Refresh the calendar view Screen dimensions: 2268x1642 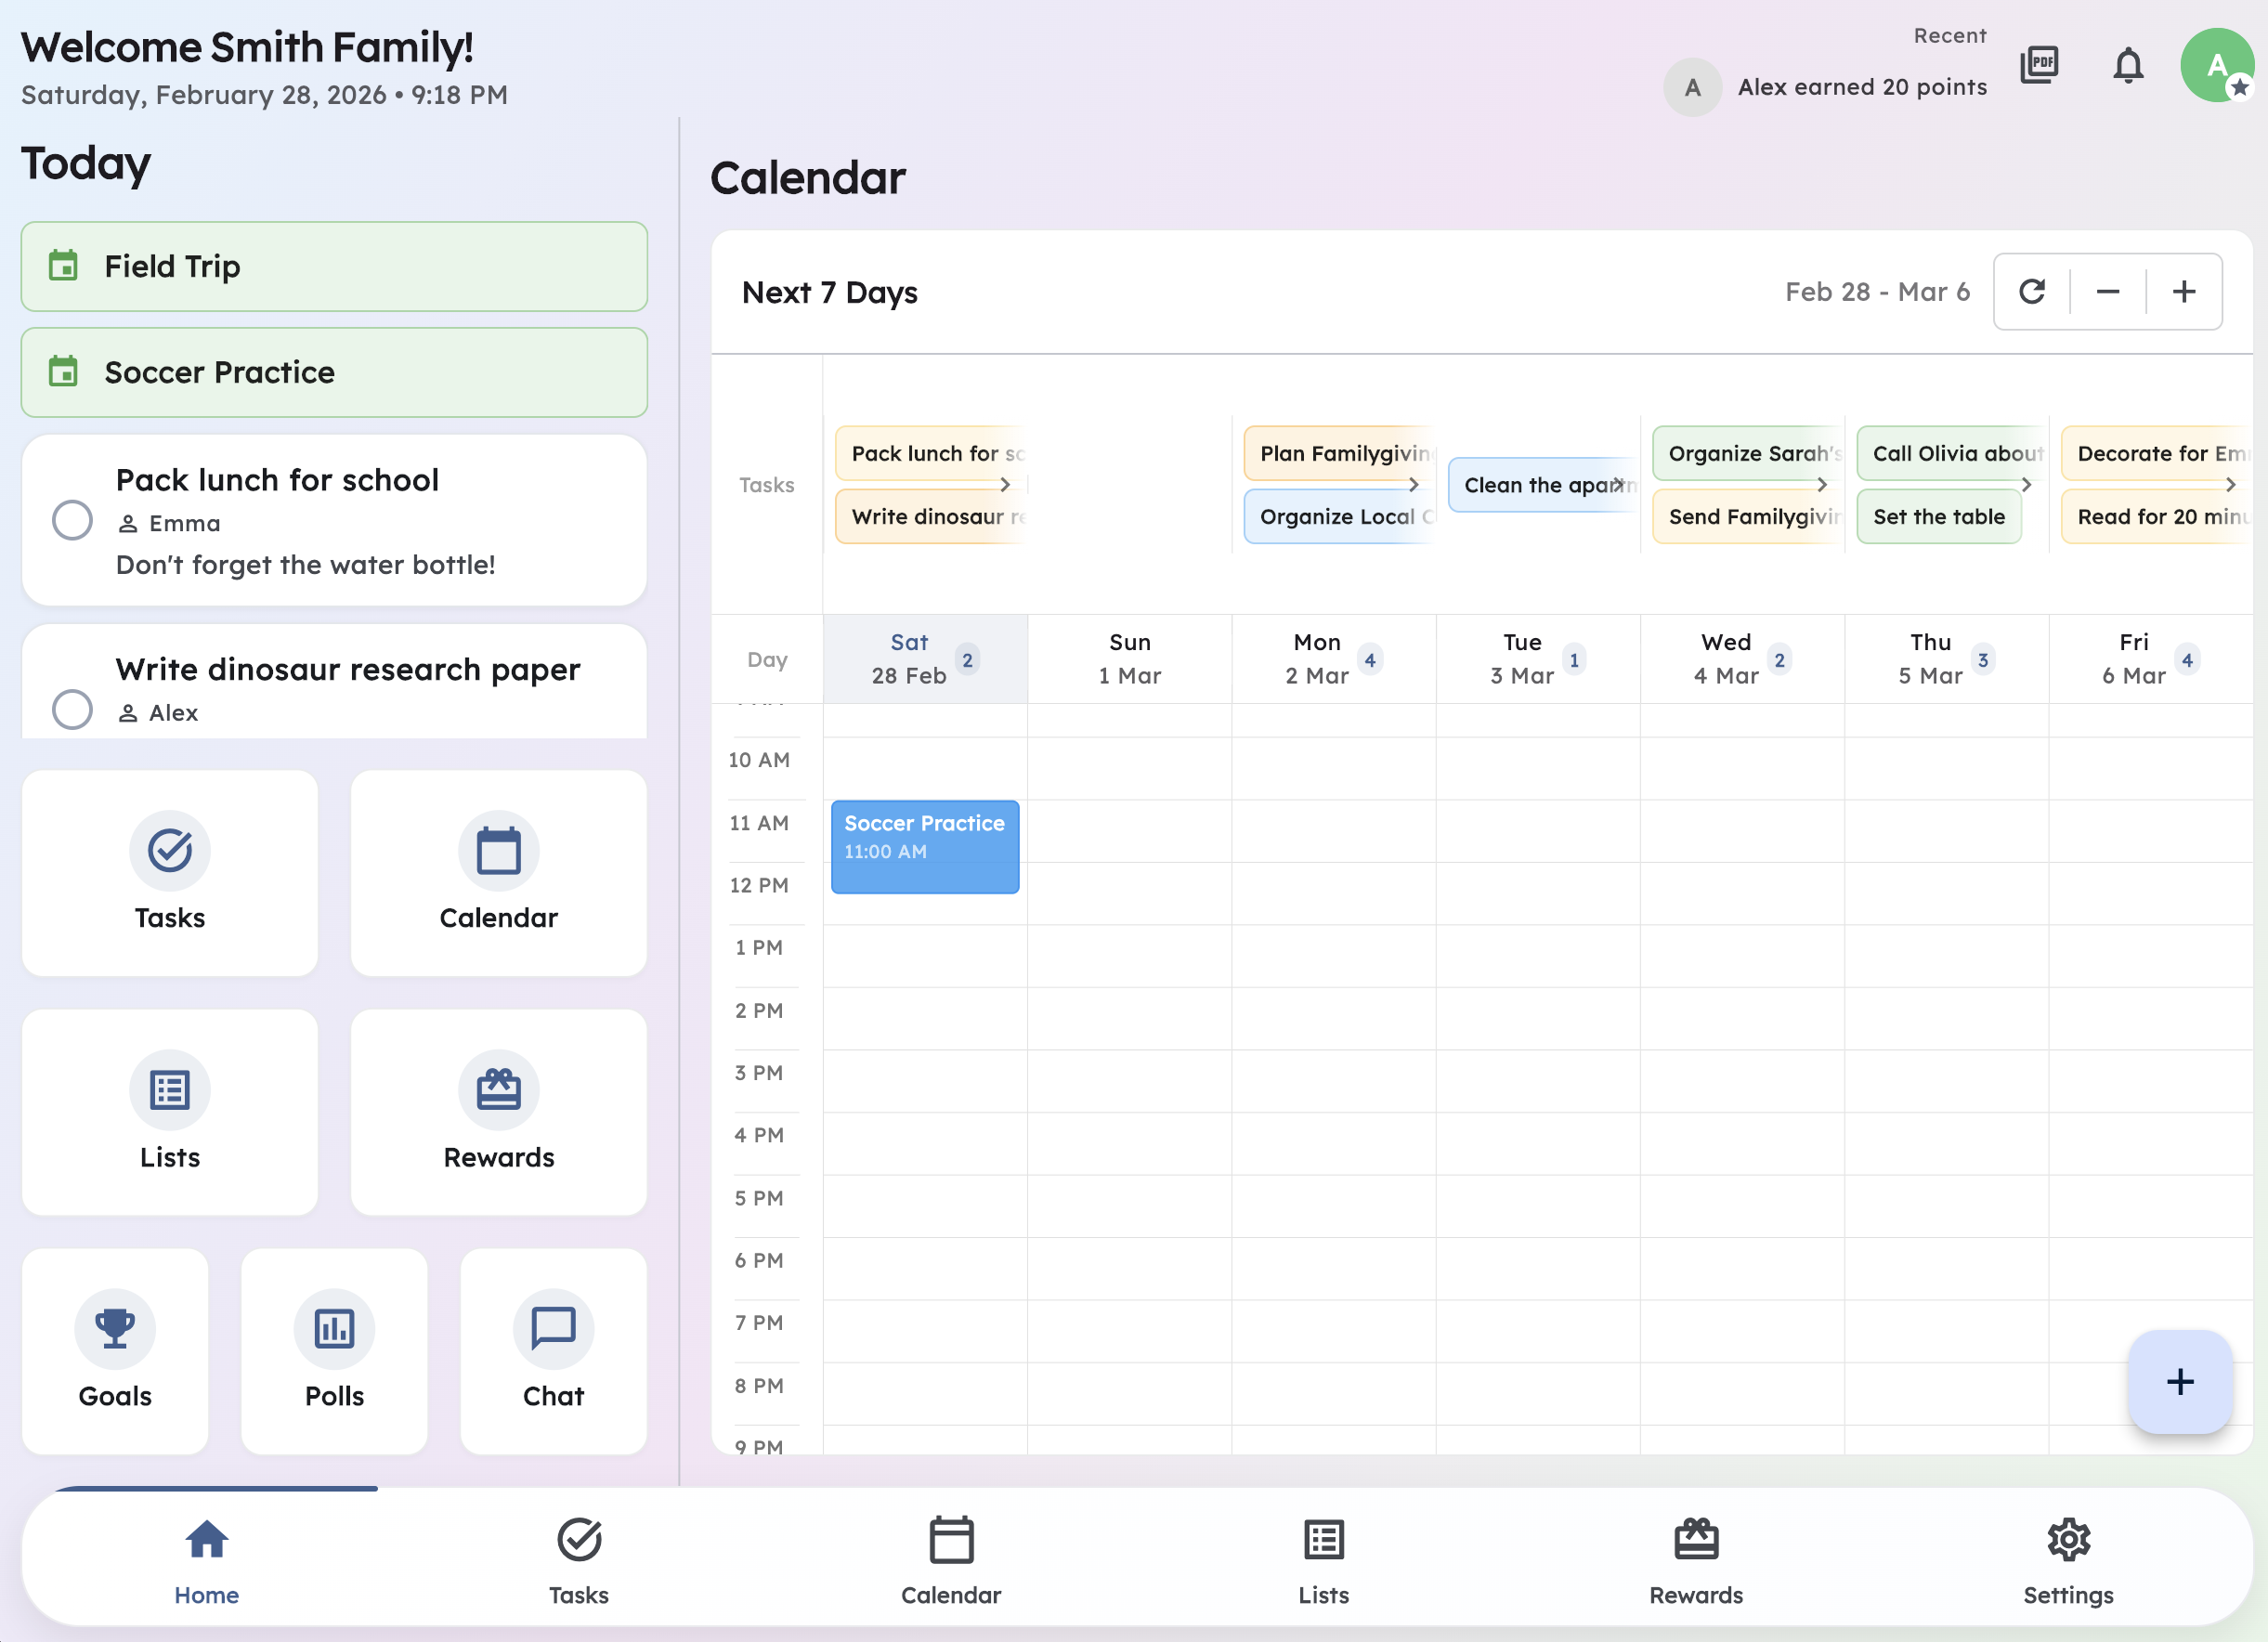click(x=2032, y=291)
